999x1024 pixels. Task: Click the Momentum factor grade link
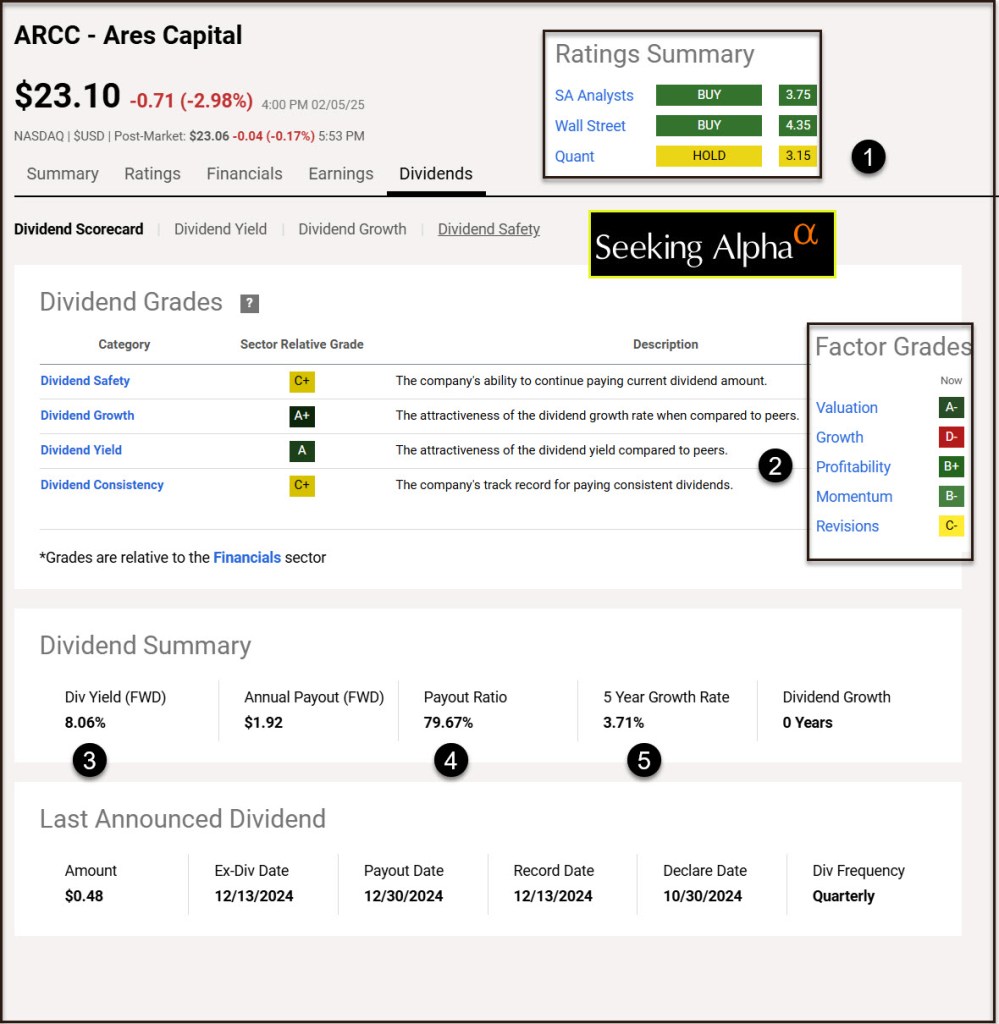854,497
